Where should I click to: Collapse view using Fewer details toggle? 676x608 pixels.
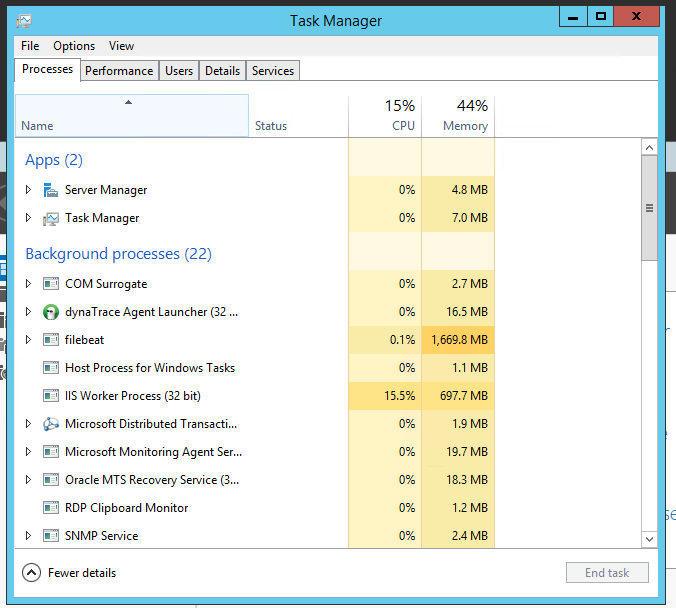(x=31, y=573)
